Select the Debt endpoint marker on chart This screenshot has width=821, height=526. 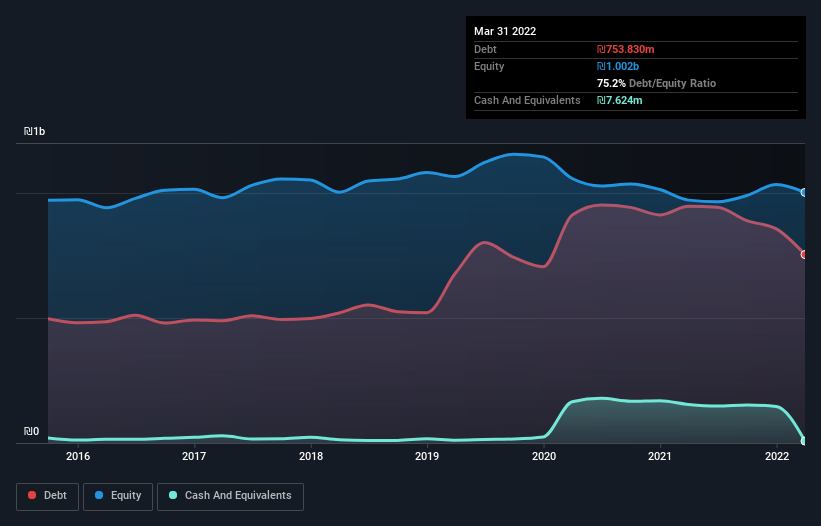(804, 254)
